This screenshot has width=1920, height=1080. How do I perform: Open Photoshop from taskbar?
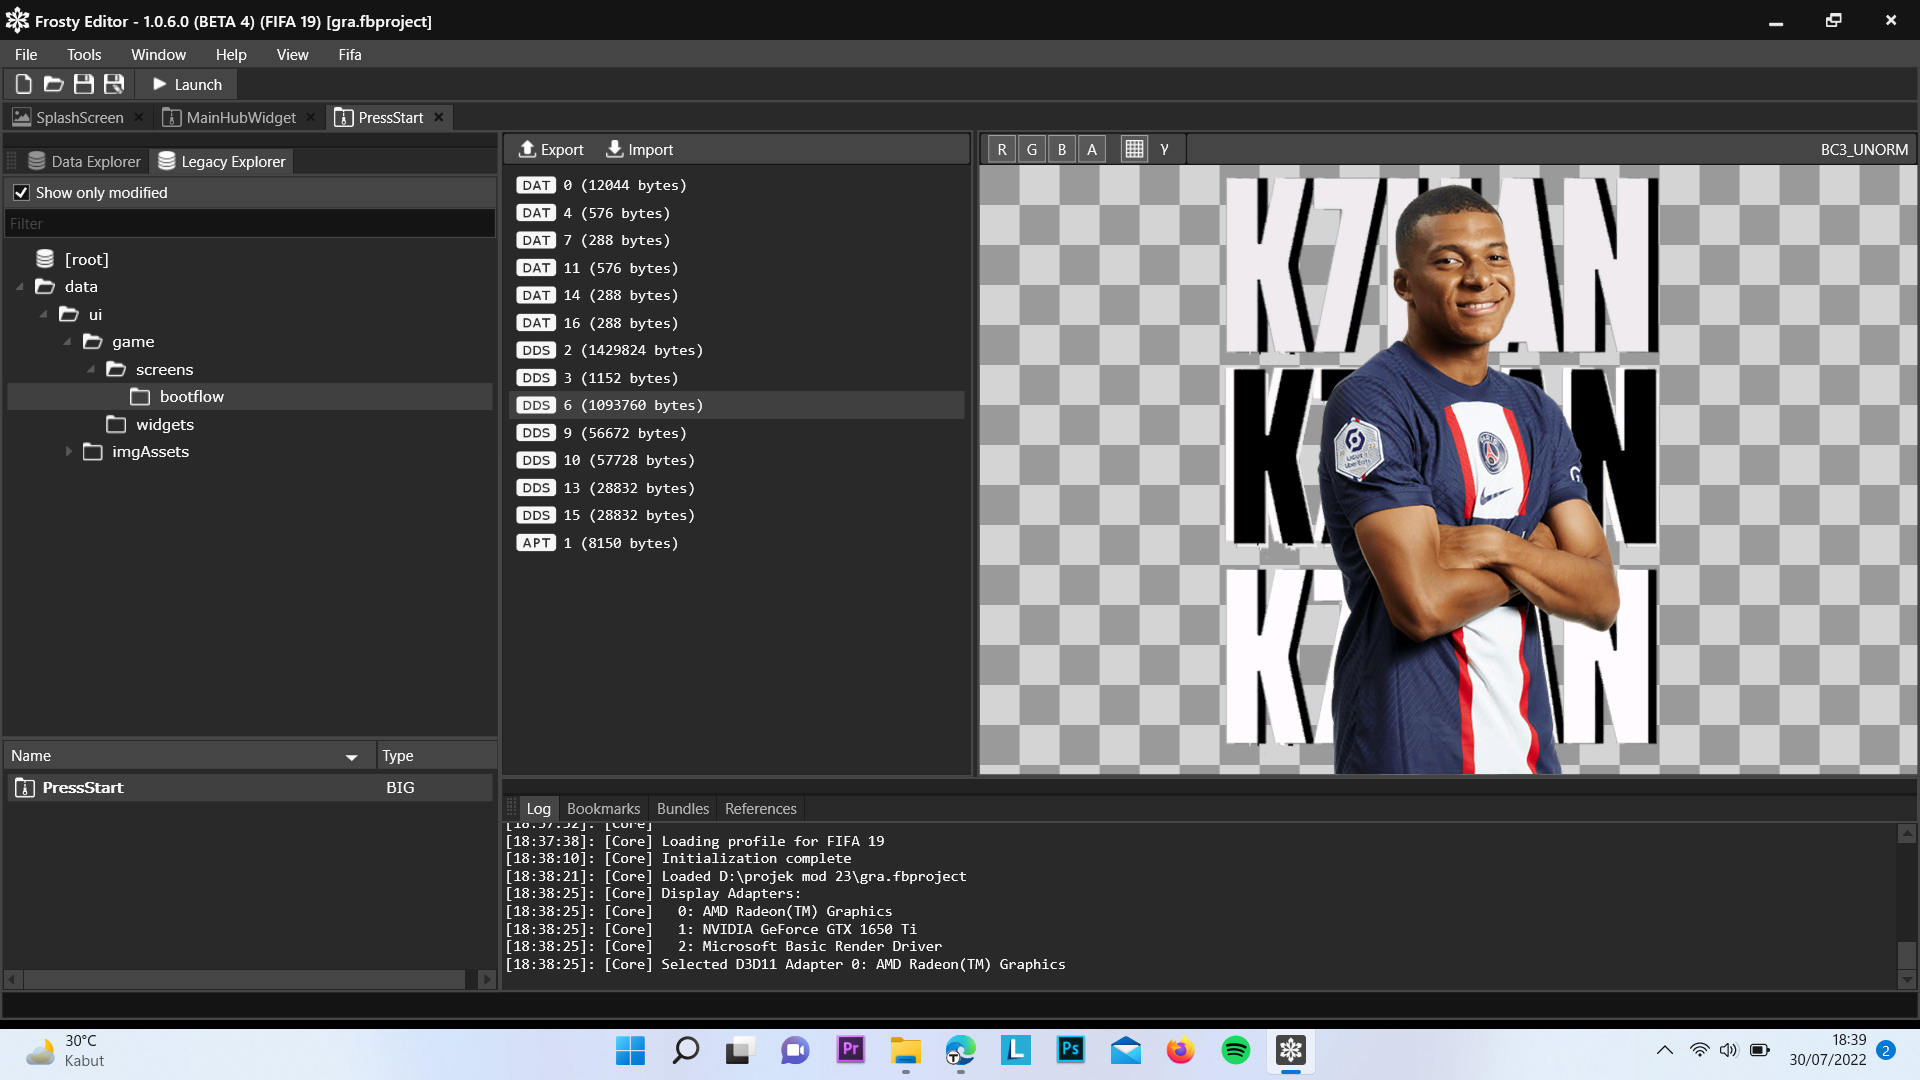tap(1071, 1051)
